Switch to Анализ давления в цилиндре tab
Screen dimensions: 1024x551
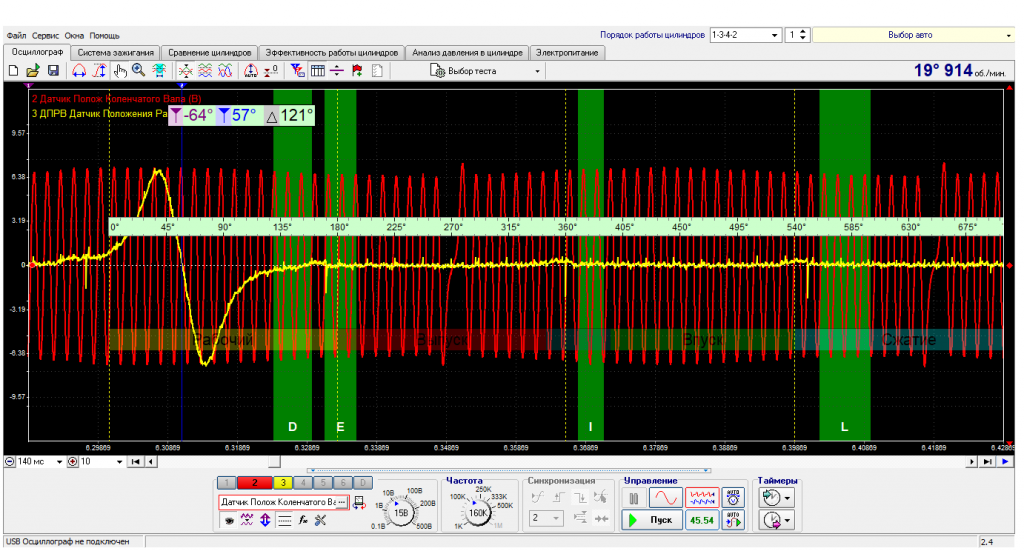pyautogui.click(x=467, y=53)
